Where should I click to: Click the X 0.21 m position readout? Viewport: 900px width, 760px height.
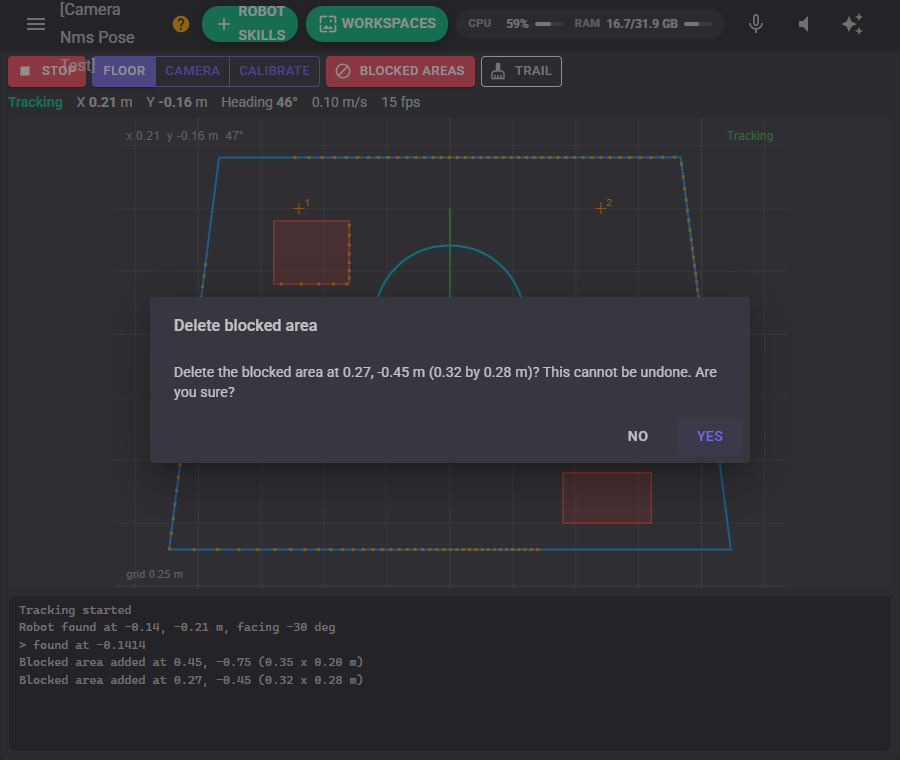point(104,102)
